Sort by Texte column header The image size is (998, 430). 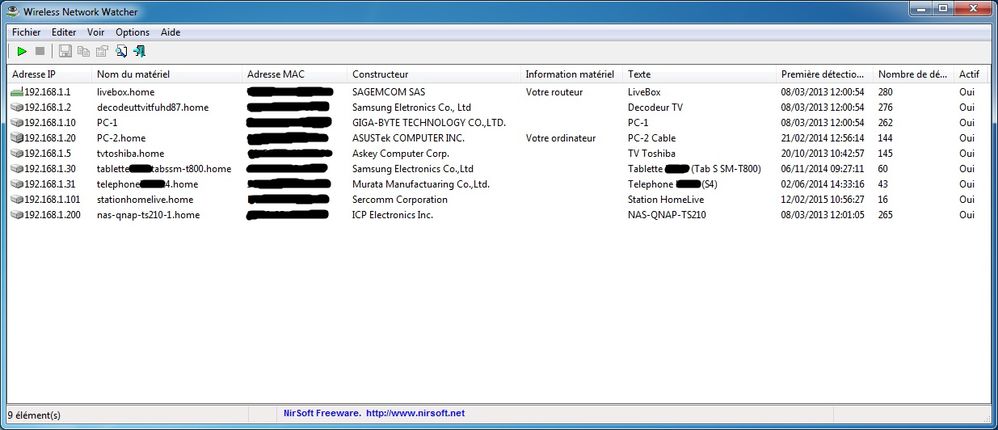701,74
